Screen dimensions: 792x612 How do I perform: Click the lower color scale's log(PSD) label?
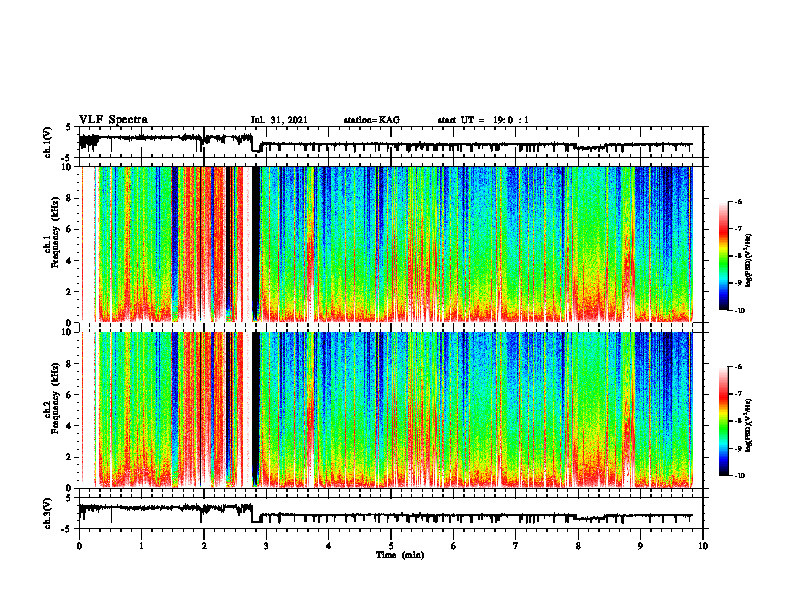[749, 427]
